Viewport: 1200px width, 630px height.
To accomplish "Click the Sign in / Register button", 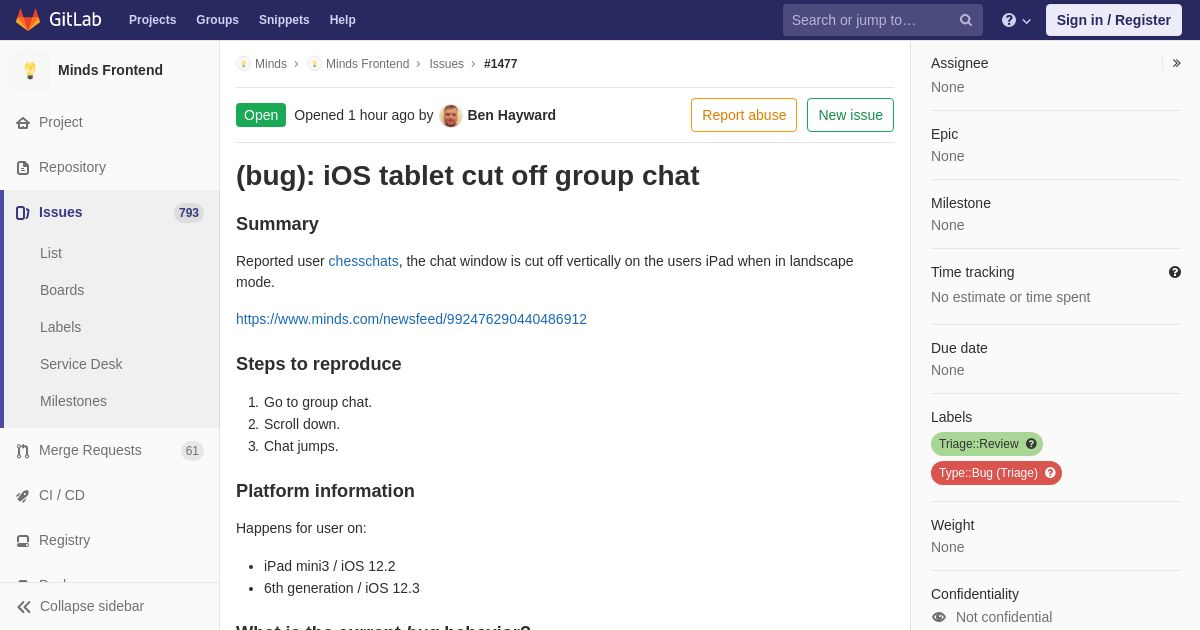I will click(x=1114, y=20).
